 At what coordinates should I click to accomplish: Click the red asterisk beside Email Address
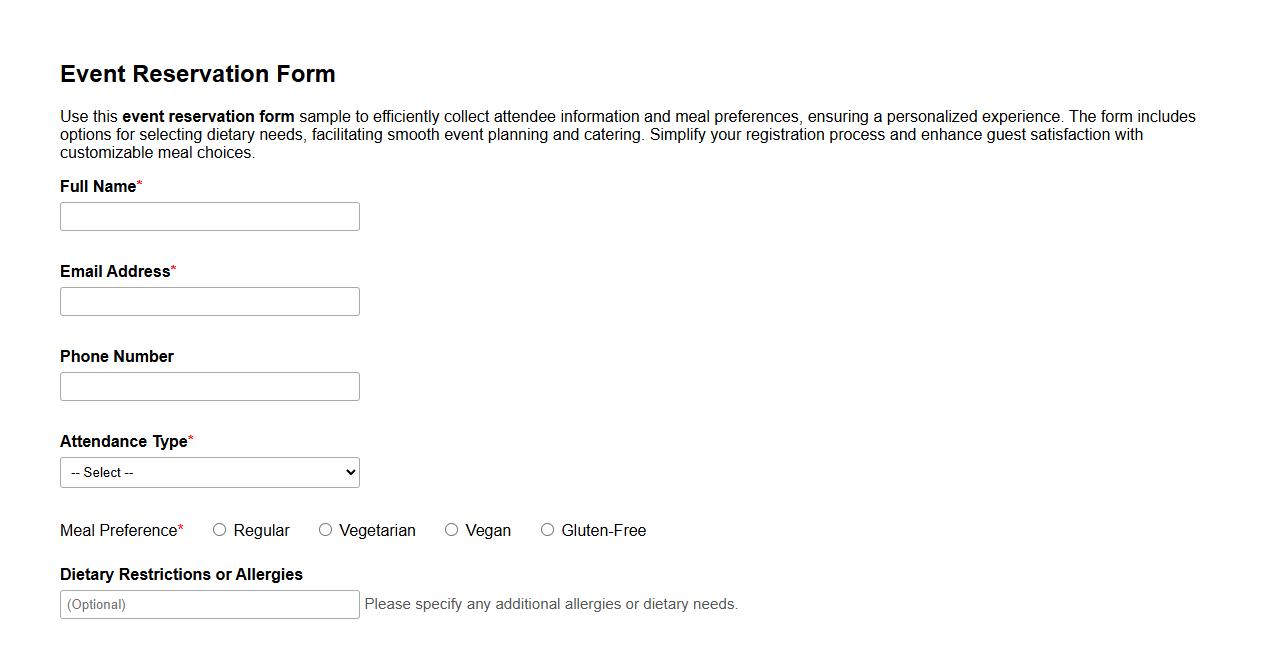coord(173,268)
